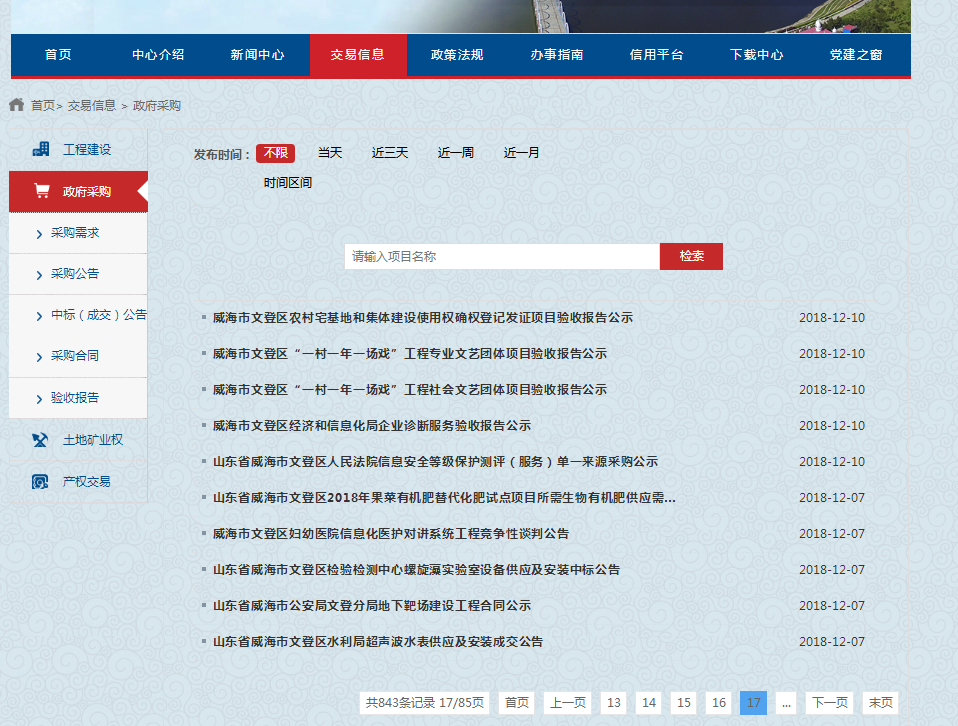Select the 不限 time filter
This screenshot has height=726, width=958.
(x=275, y=153)
